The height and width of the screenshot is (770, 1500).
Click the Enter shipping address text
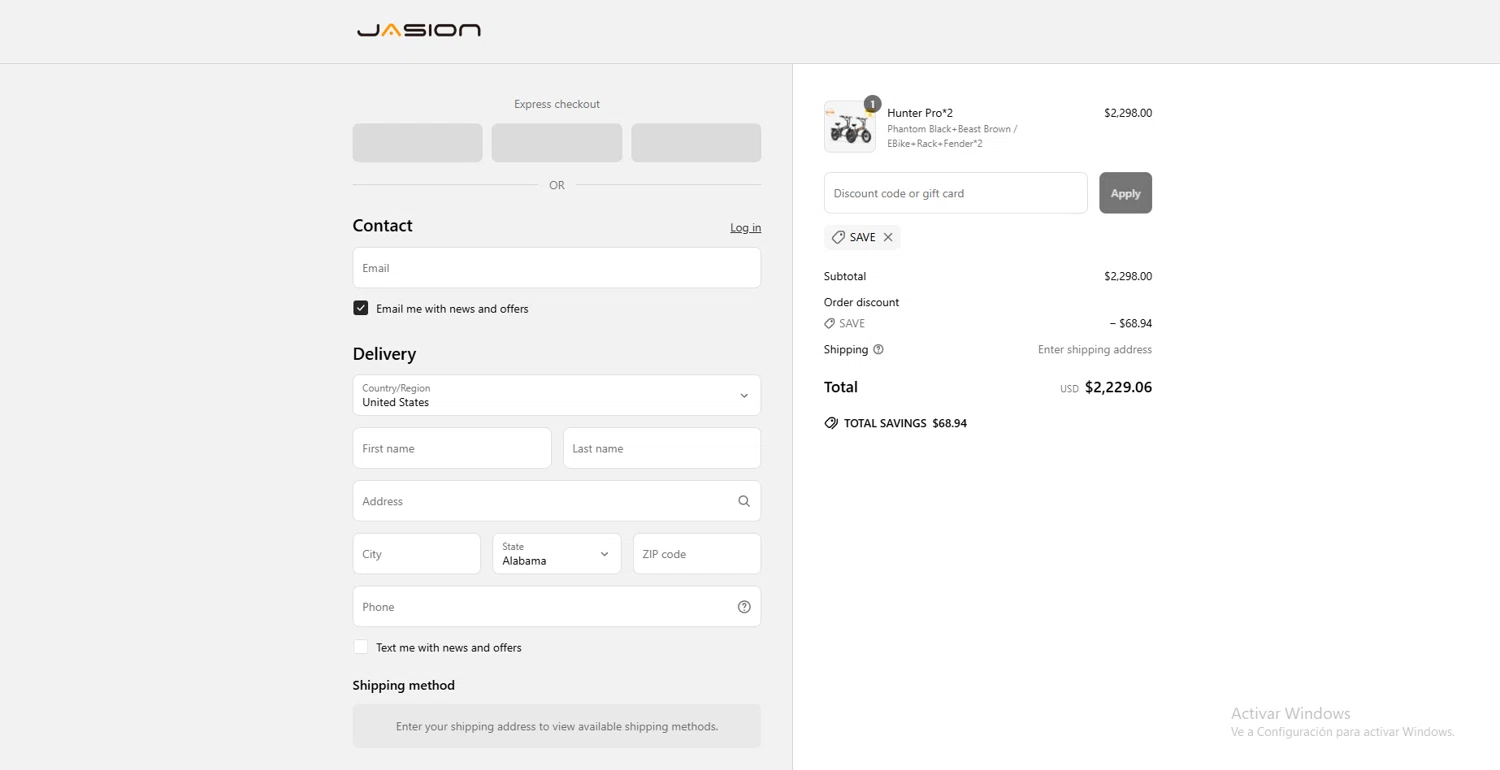(1095, 350)
